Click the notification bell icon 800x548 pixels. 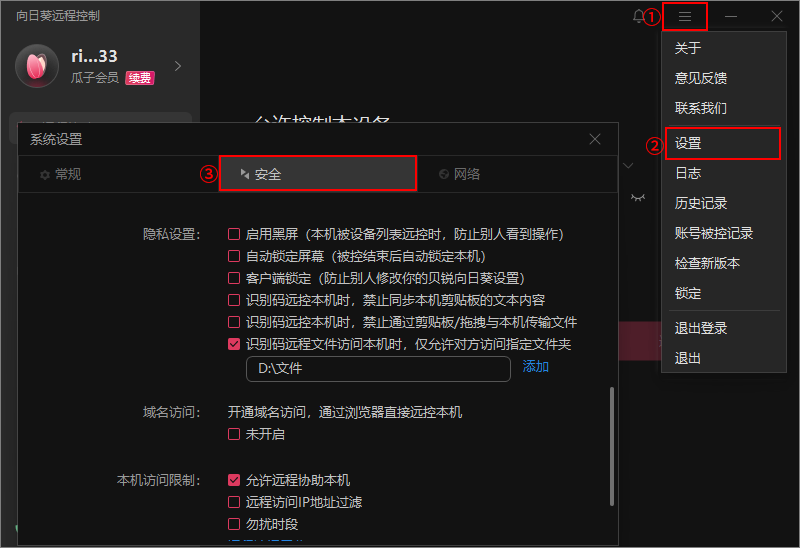click(640, 17)
